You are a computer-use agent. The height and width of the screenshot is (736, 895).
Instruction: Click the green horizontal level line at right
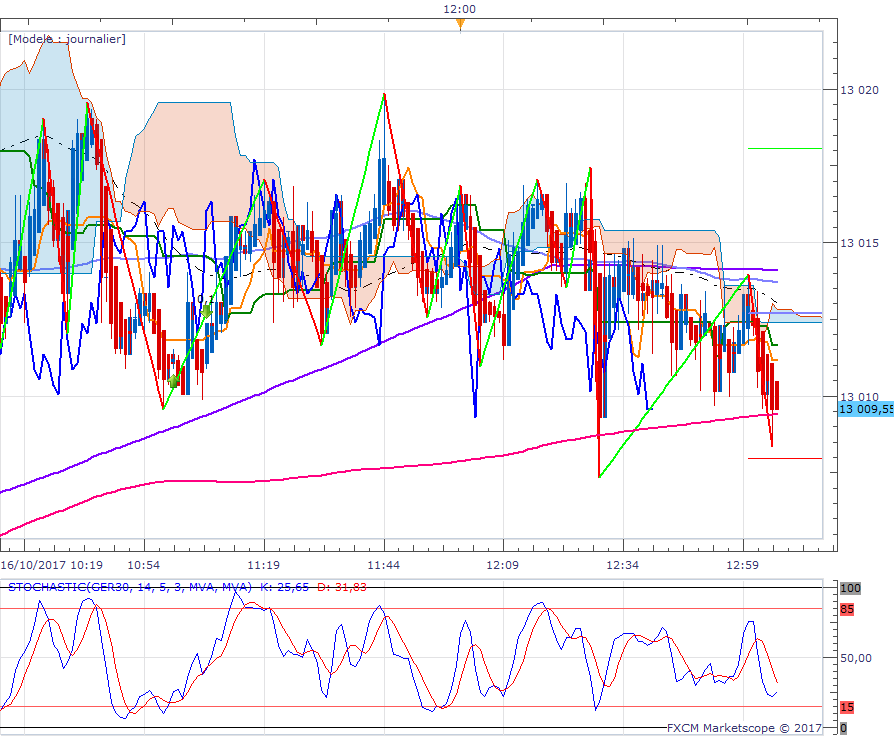(784, 148)
